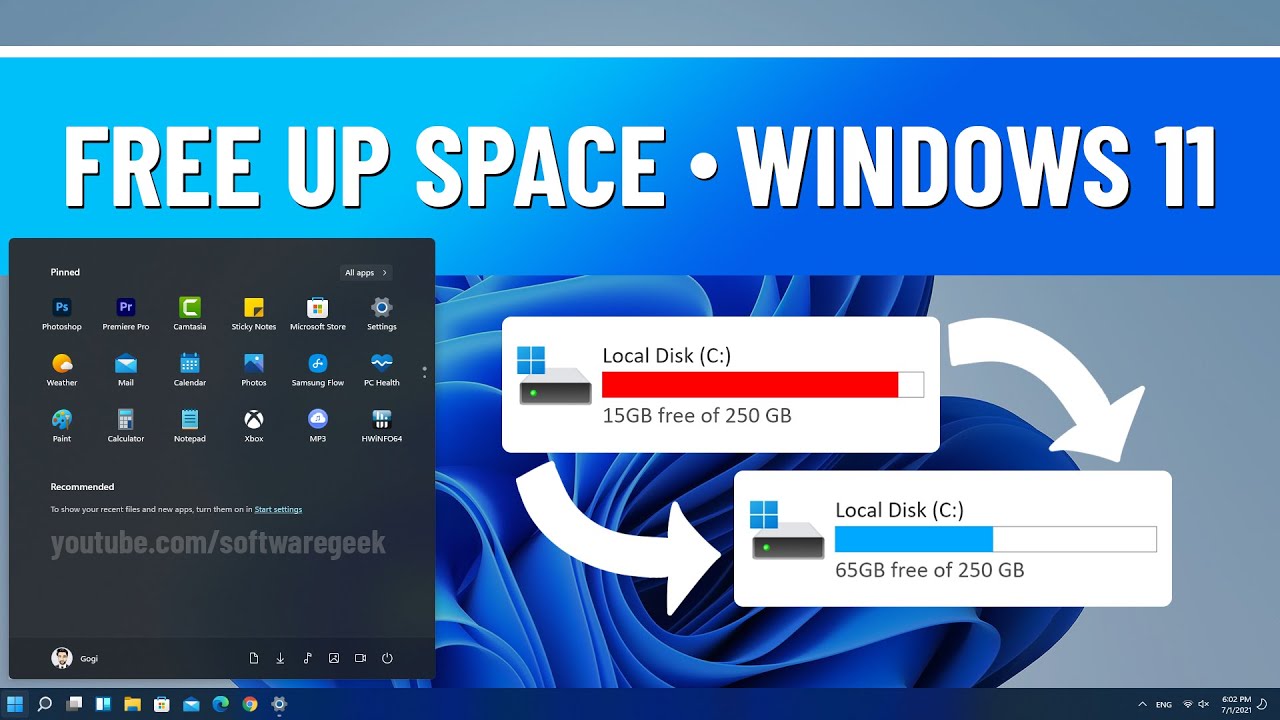The image size is (1280, 720).
Task: Open the Calendar app
Action: (x=190, y=369)
